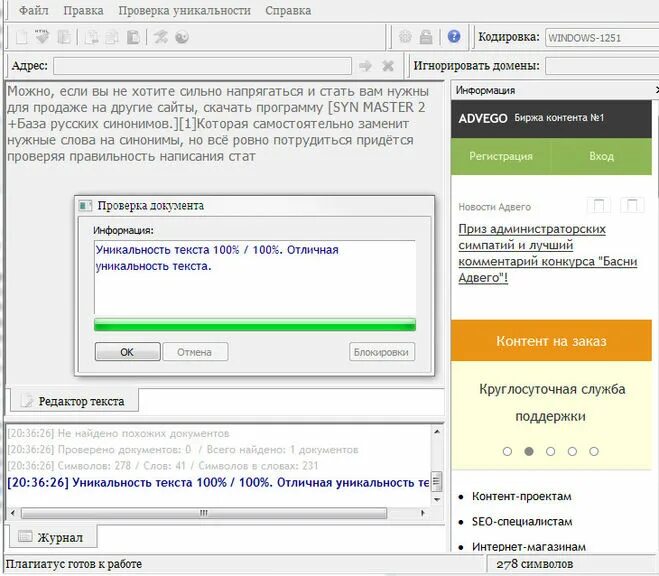
Task: Click the Круглосуточная служба поддержки slide text
Action: point(551,402)
